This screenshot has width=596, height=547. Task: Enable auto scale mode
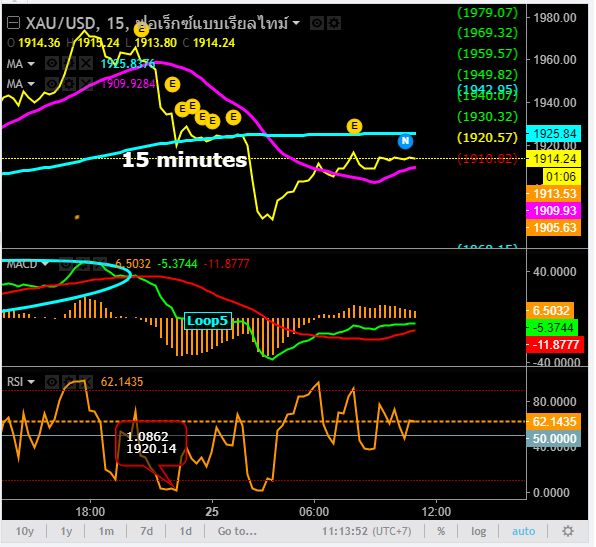pyautogui.click(x=523, y=531)
